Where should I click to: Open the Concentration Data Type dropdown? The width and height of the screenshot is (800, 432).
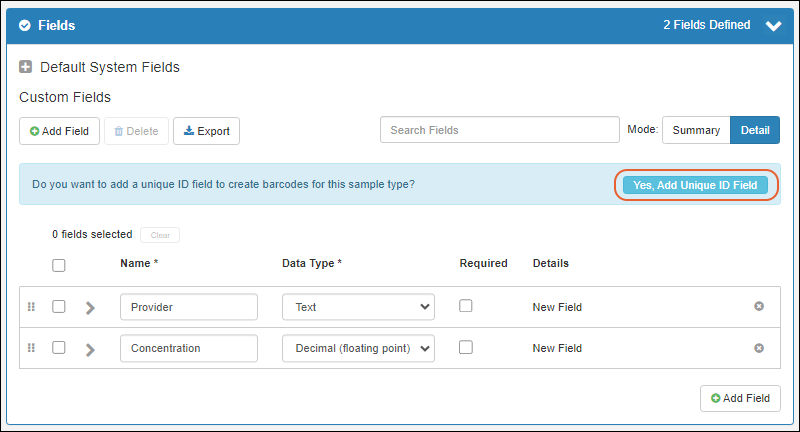[x=358, y=348]
